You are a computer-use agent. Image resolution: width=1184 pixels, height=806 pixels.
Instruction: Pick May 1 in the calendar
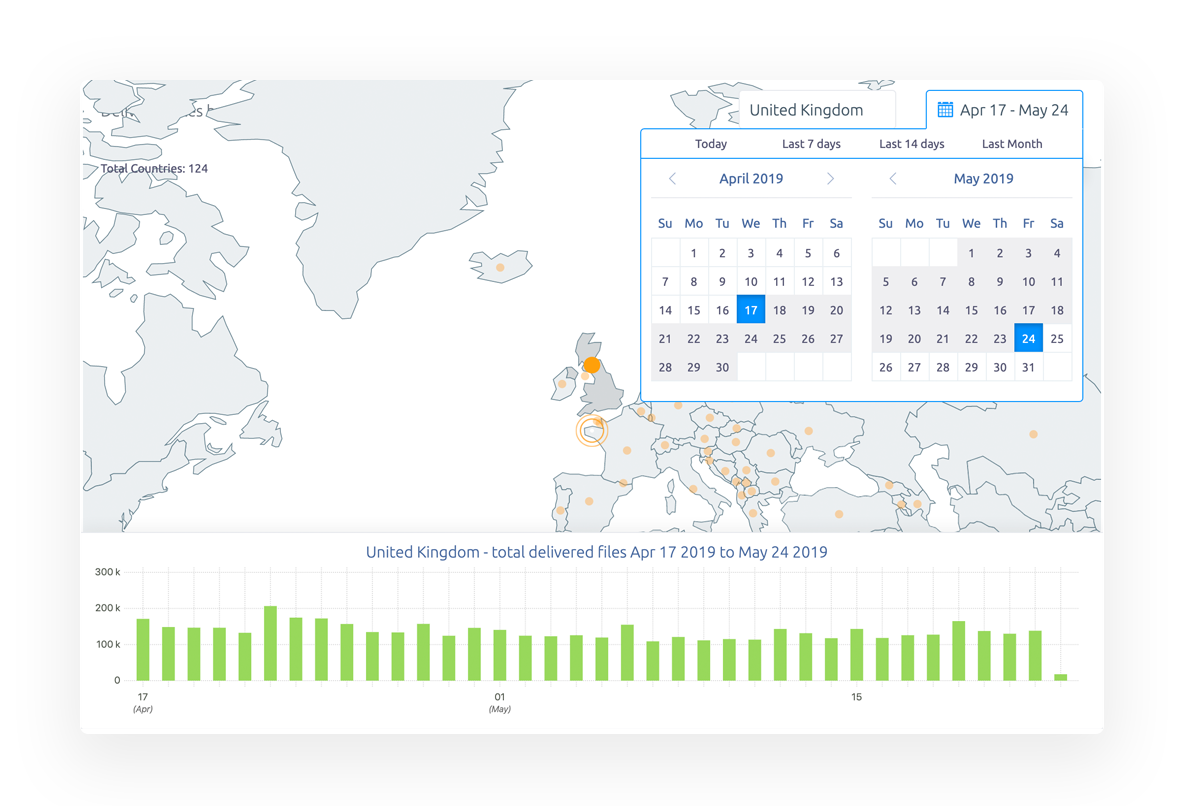971,253
